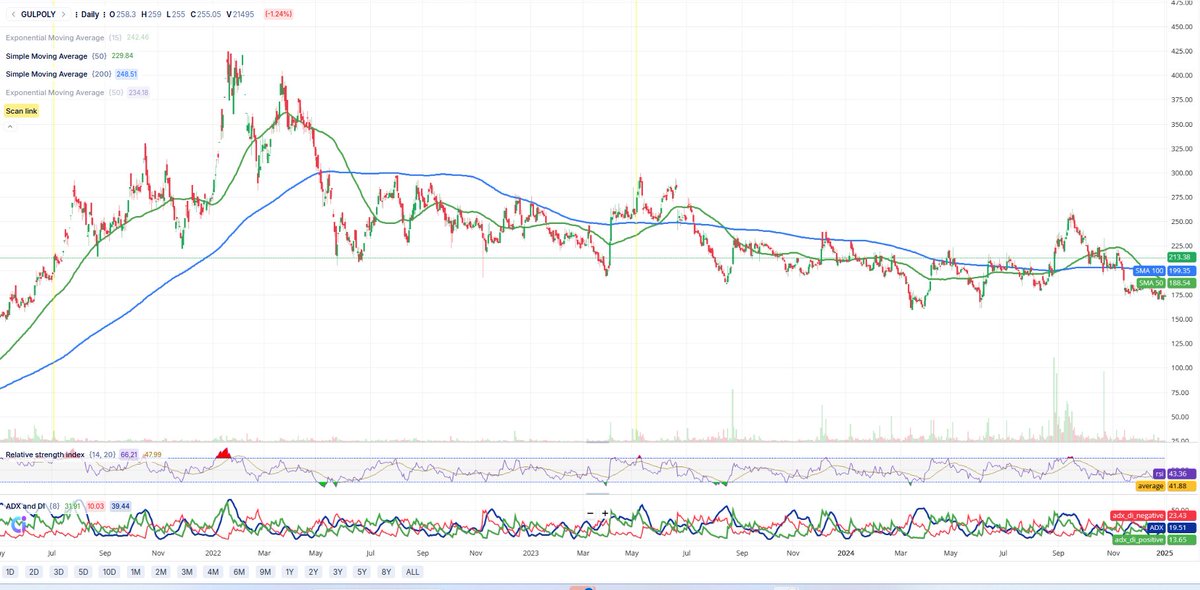Screen dimensions: 1200x590
Task: Click the 39.44 ADX value badge
Action: point(120,506)
